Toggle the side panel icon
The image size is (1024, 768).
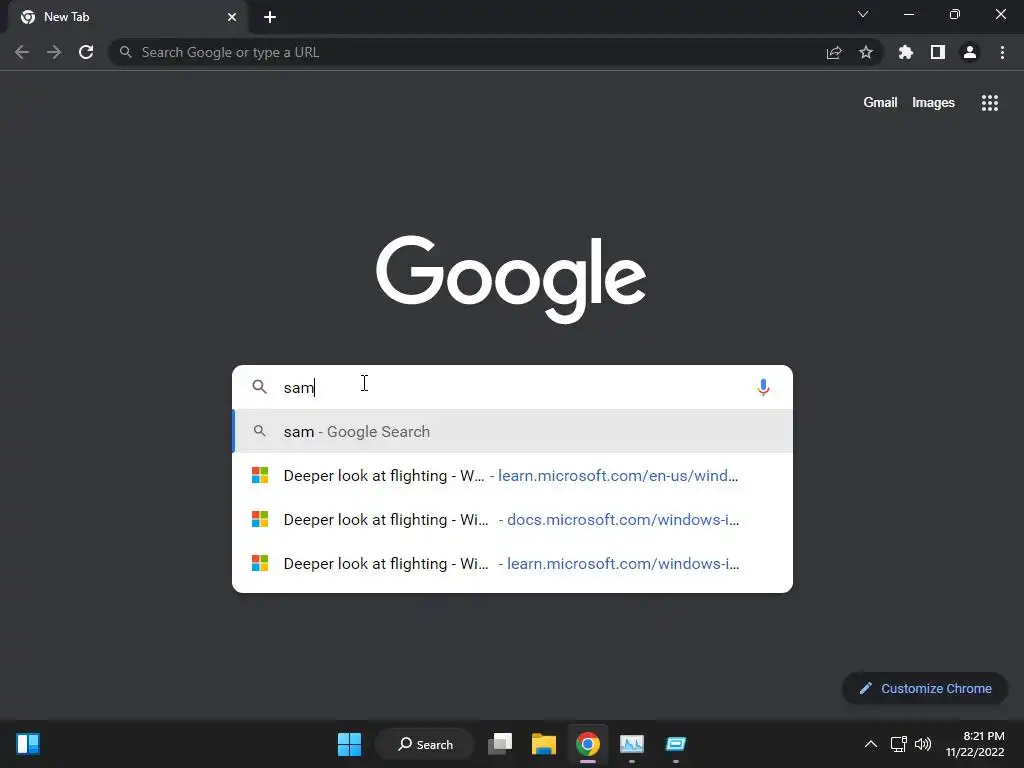pos(937,52)
